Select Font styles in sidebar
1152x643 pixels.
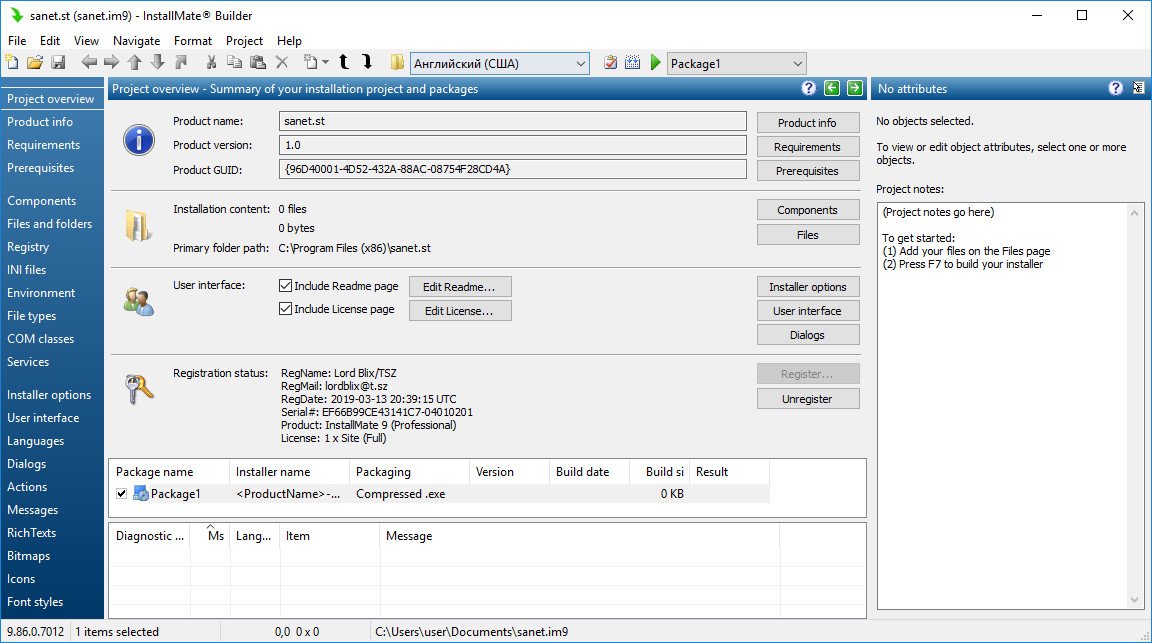point(35,602)
